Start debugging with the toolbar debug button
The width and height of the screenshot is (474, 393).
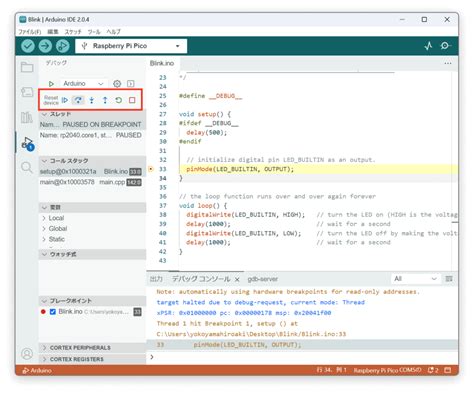tap(63, 46)
